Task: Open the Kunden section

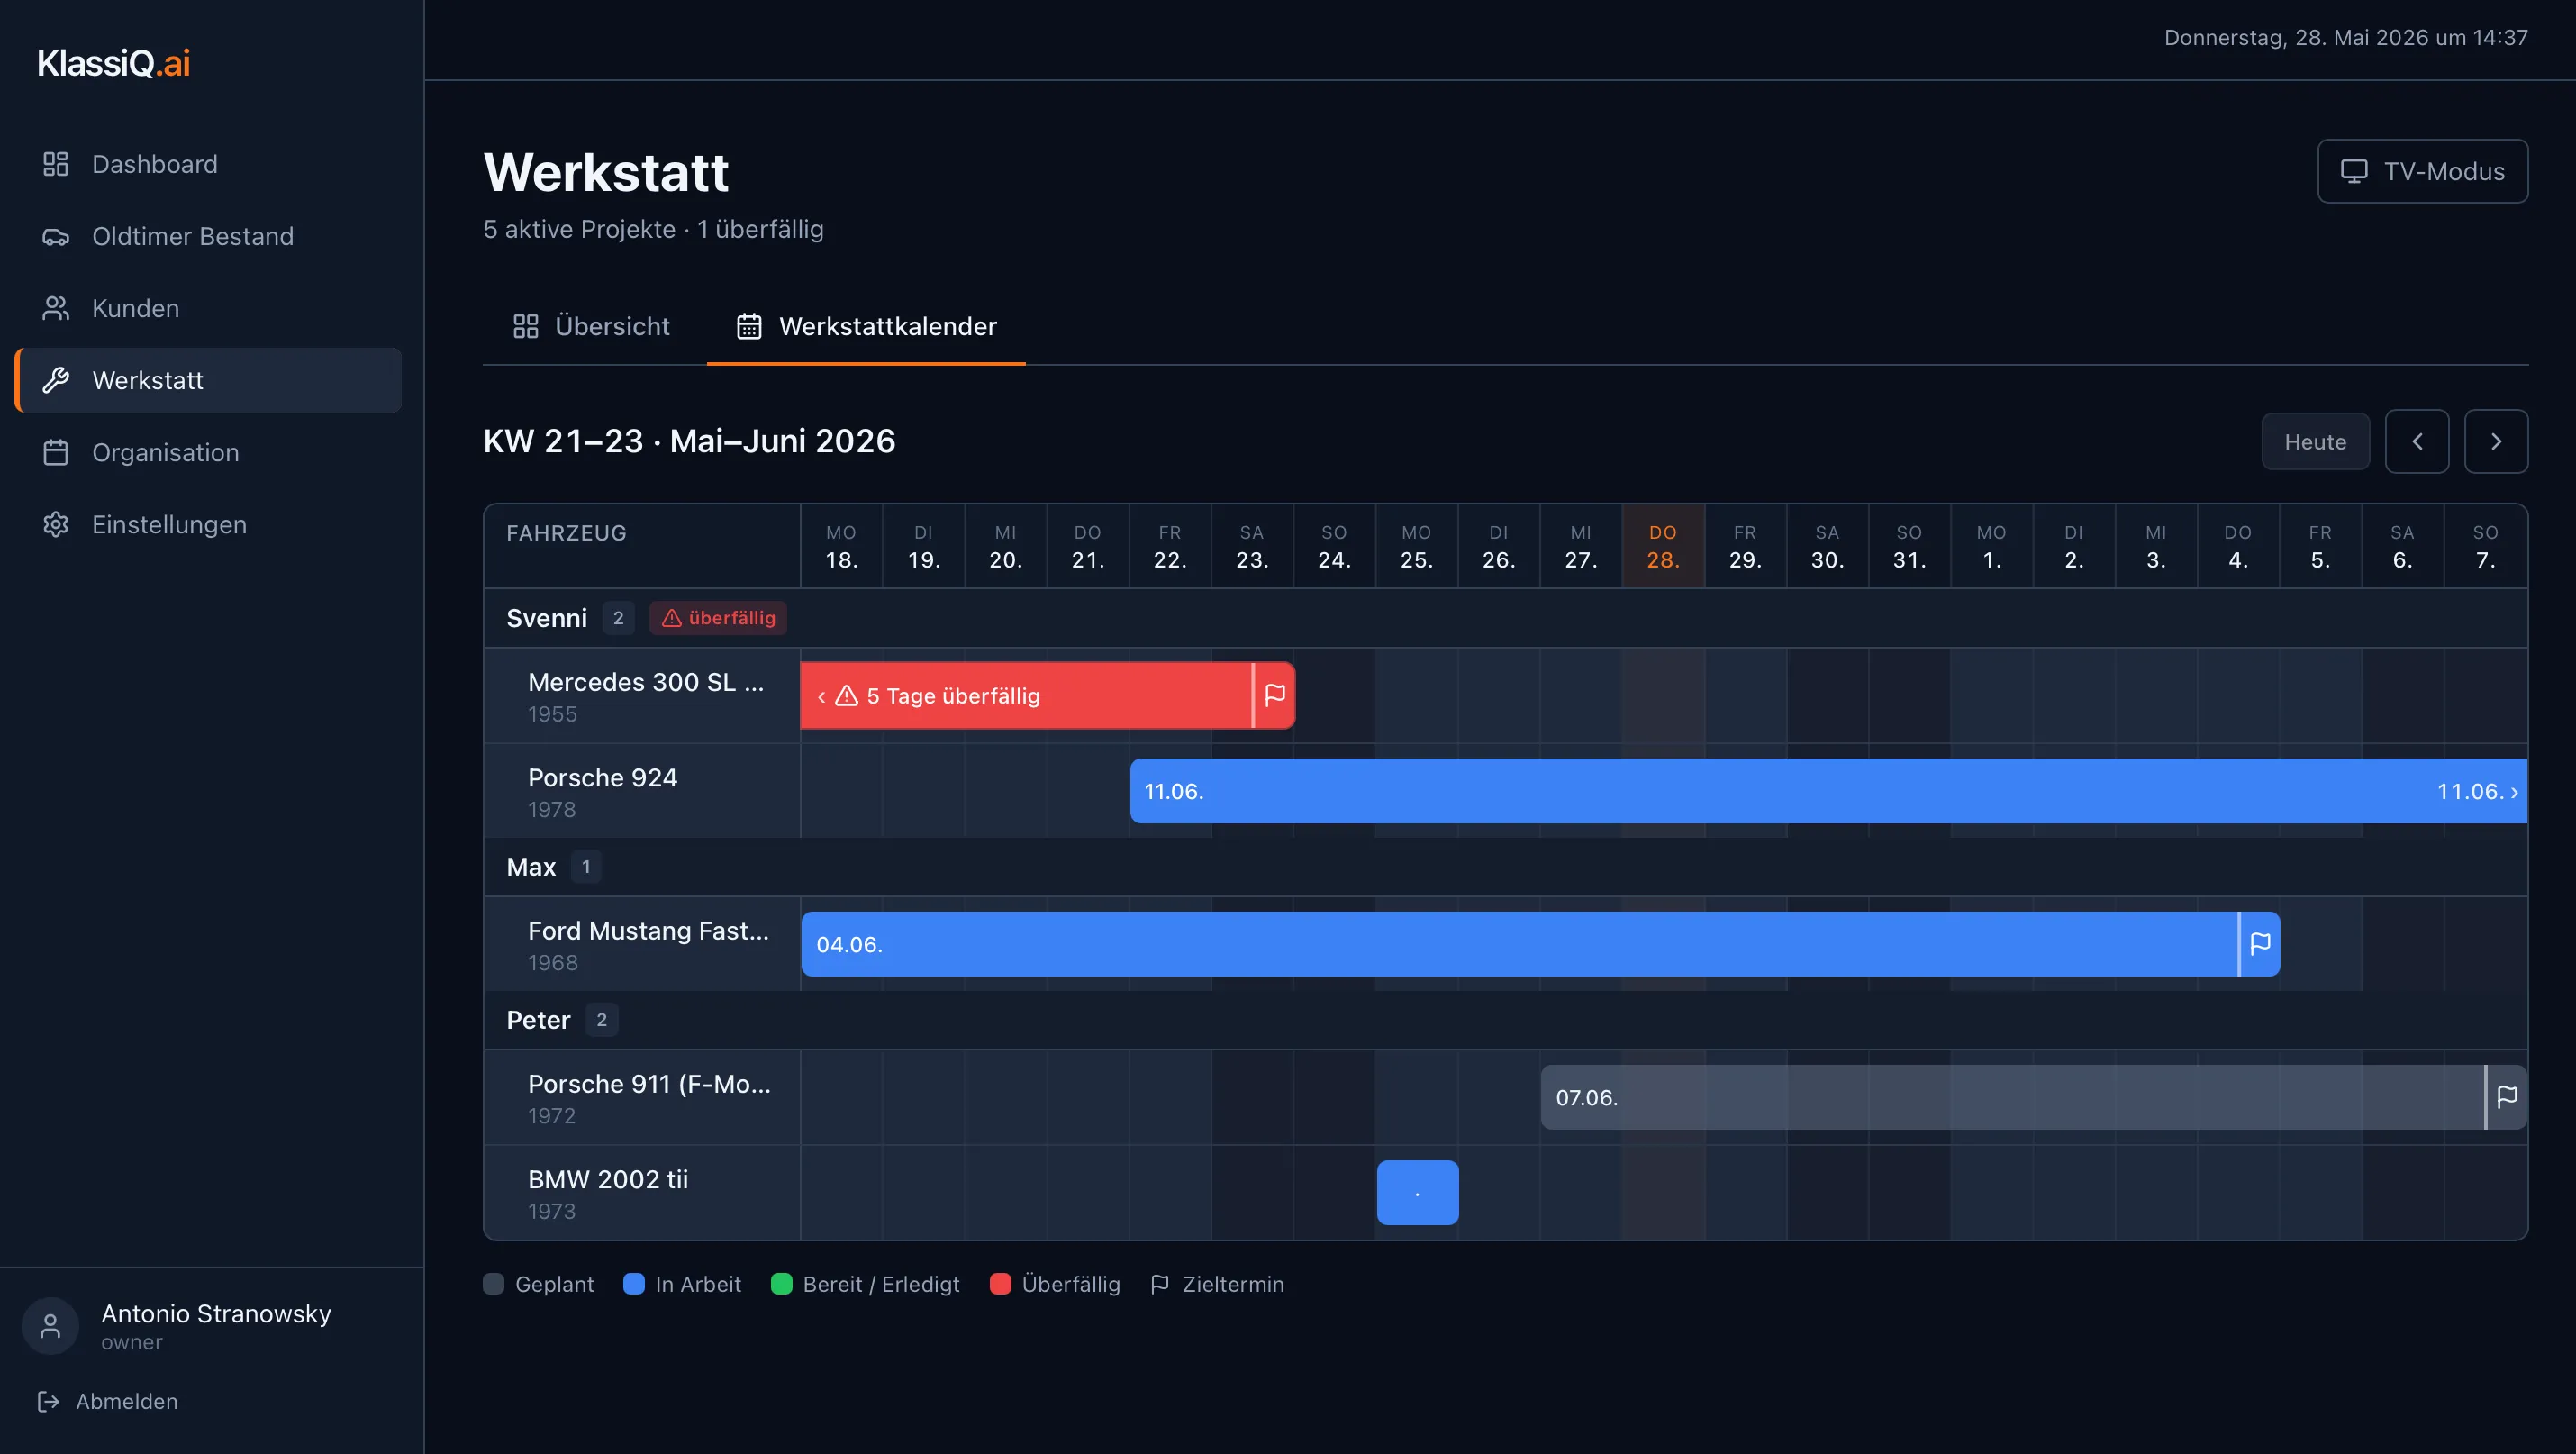Action: 208,308
